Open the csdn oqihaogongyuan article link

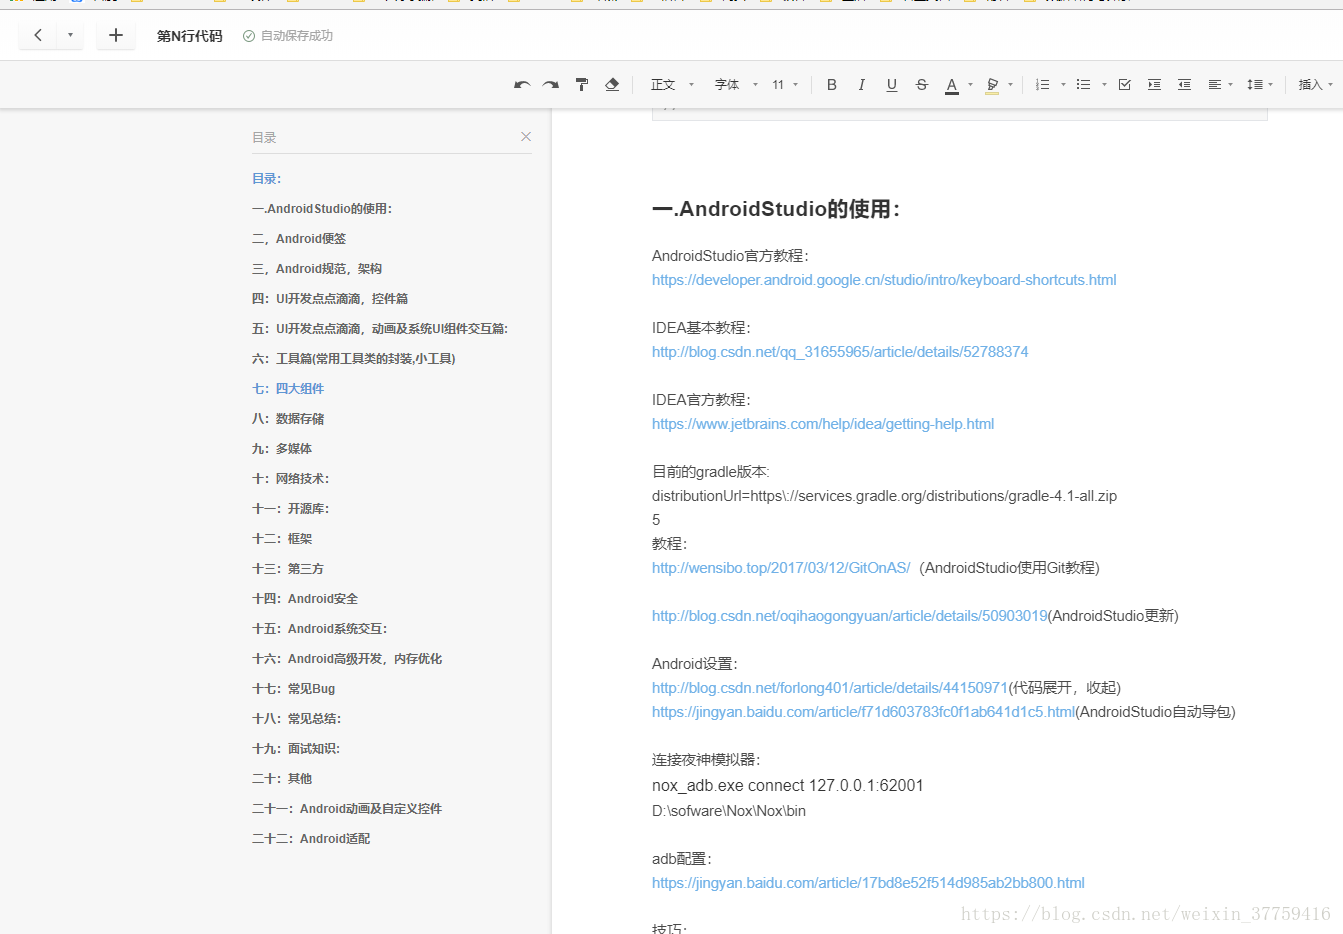pyautogui.click(x=850, y=616)
